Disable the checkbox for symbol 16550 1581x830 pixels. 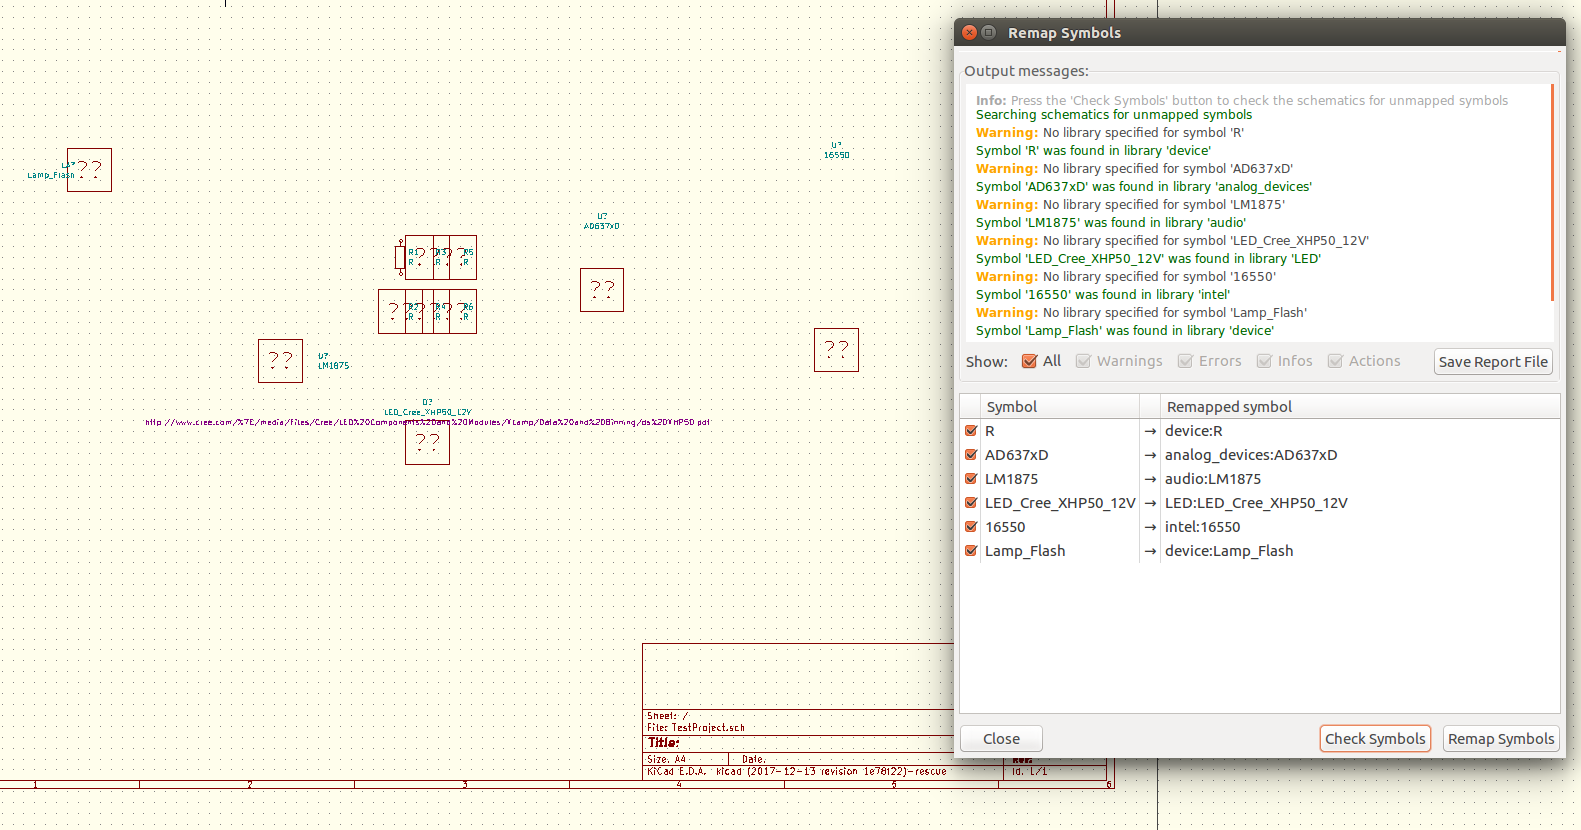point(971,527)
